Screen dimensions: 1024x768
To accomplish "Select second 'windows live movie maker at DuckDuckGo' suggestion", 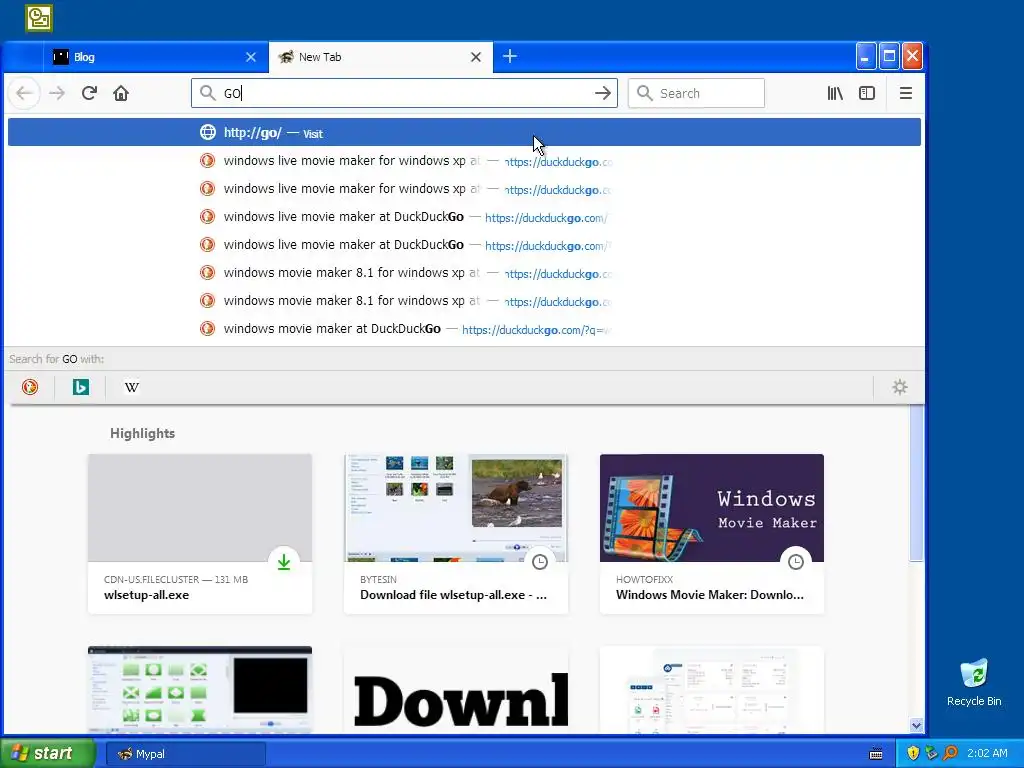I will [464, 245].
